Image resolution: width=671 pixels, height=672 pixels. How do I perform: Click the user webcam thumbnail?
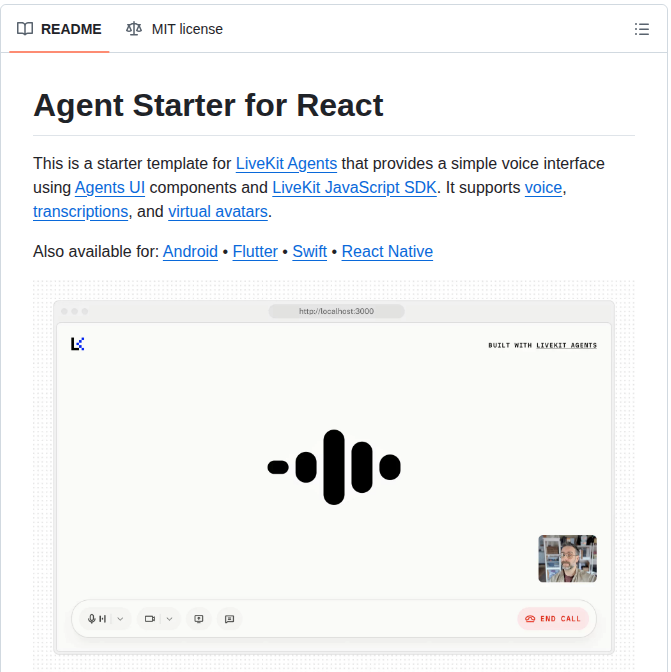pos(567,558)
